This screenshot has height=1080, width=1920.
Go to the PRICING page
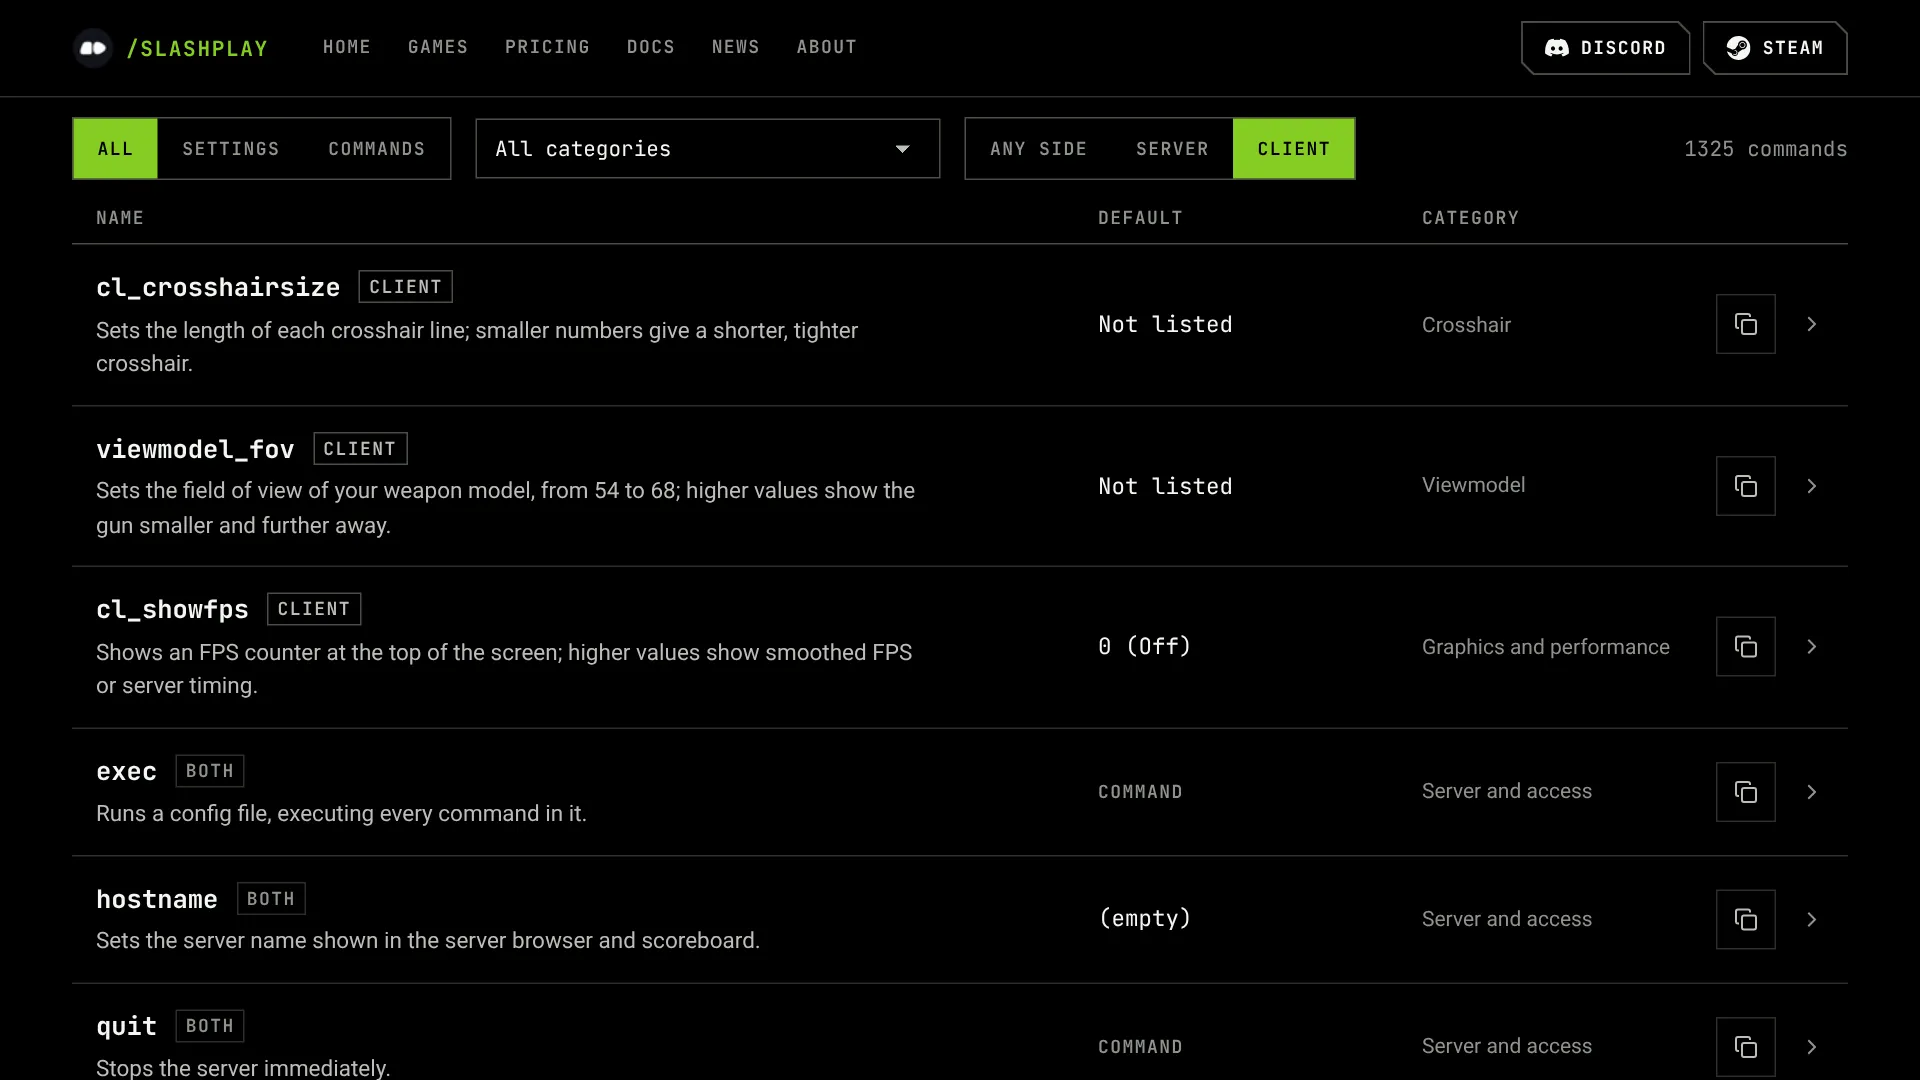tap(547, 47)
